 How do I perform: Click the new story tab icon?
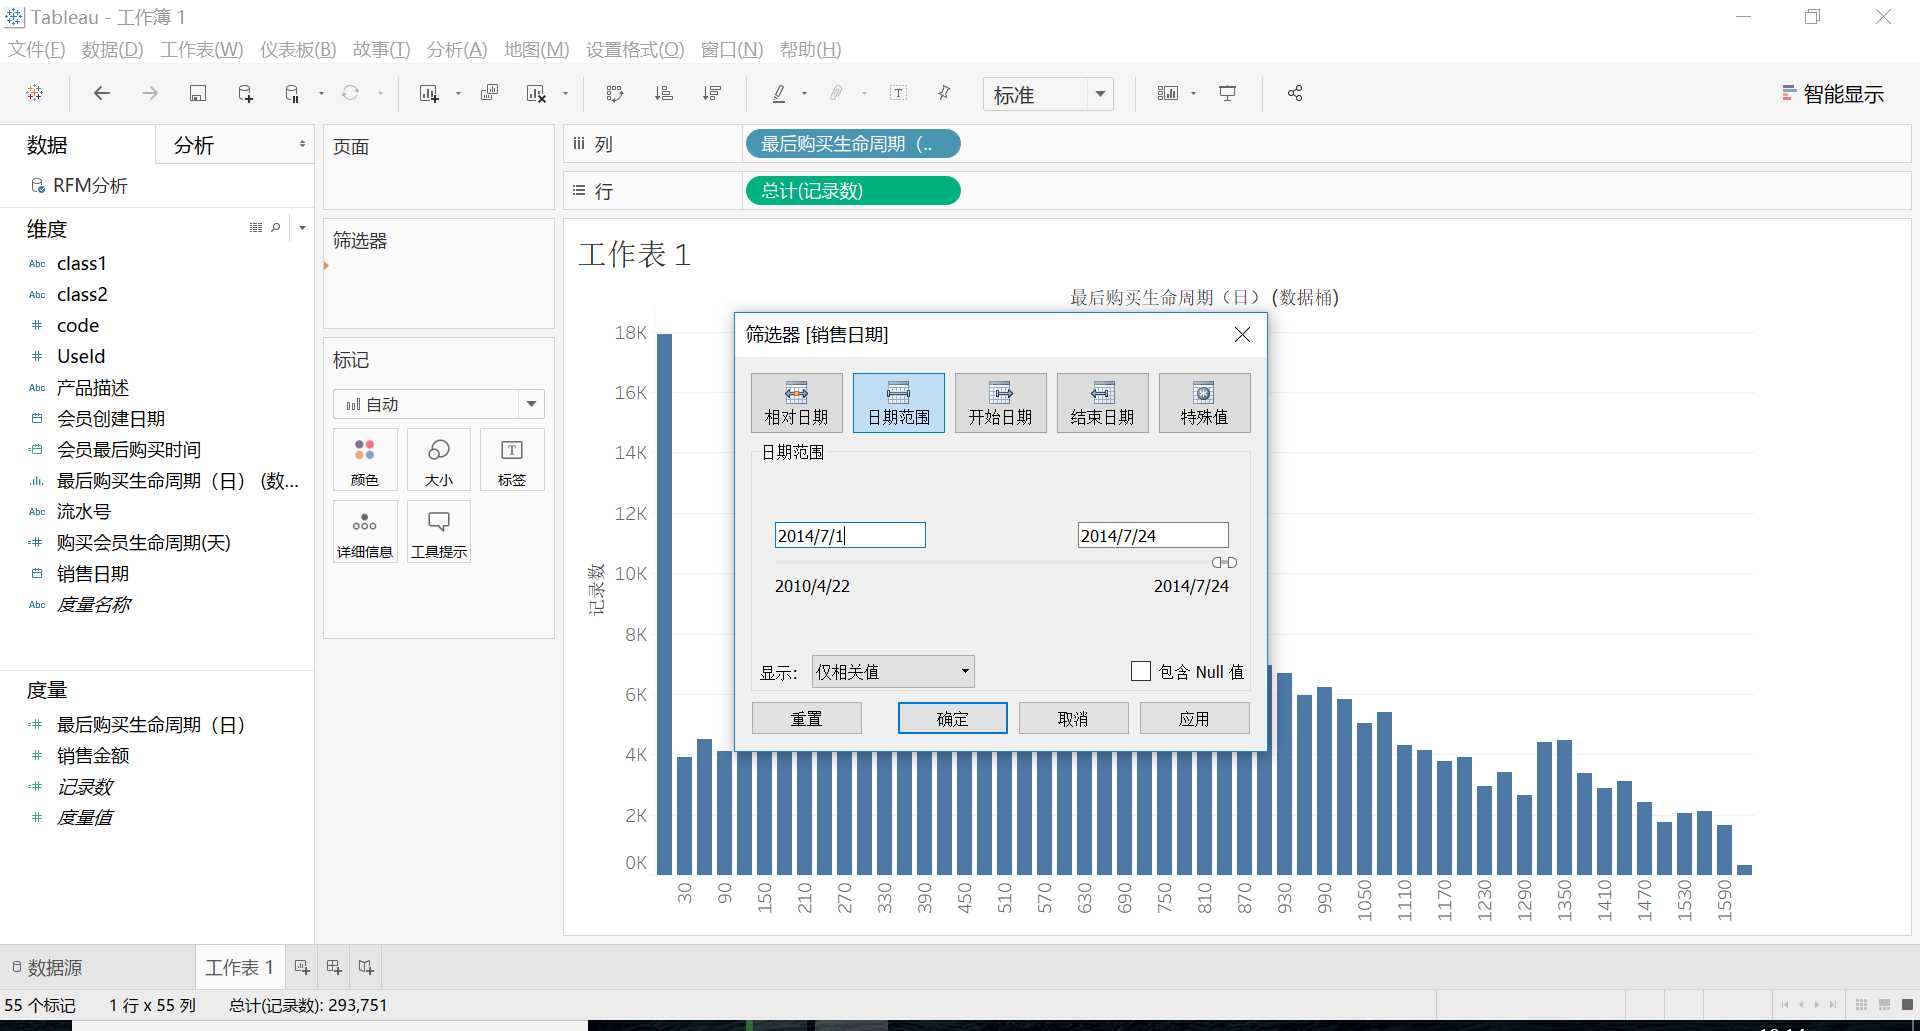[366, 967]
